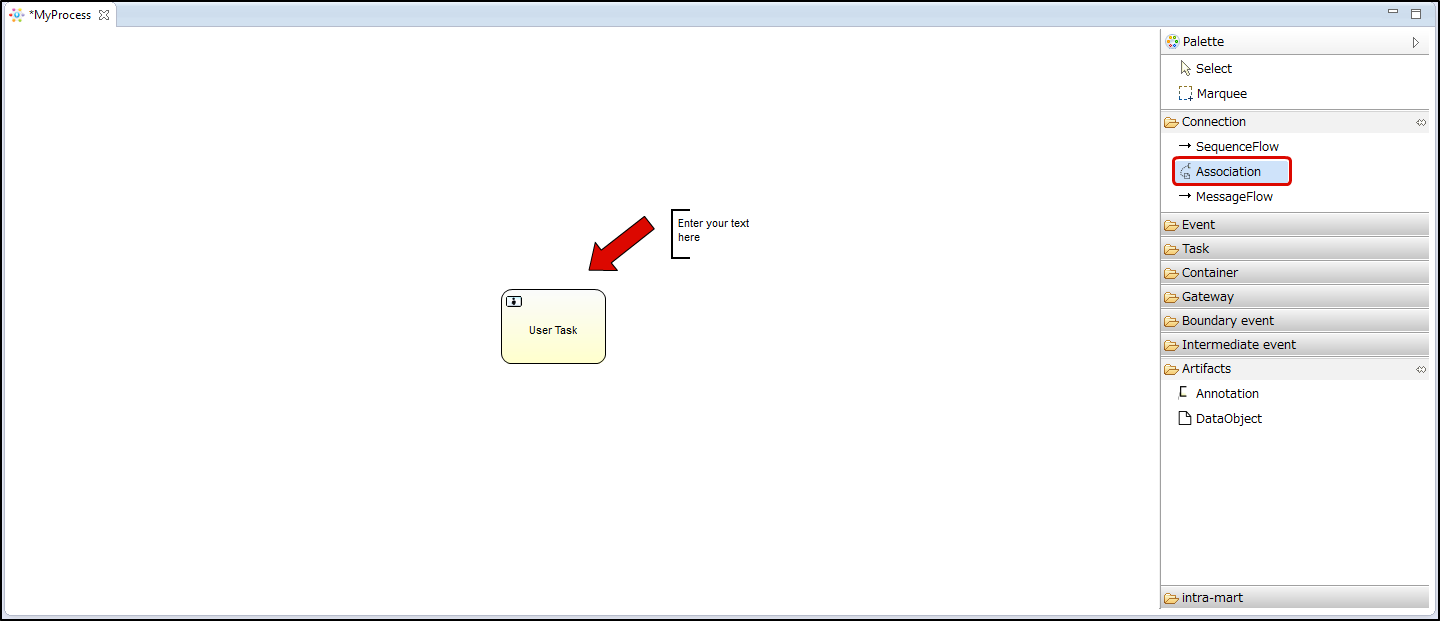Expand the intra-mart palette drawer
Viewport: 1440px width, 621px height.
(1296, 597)
